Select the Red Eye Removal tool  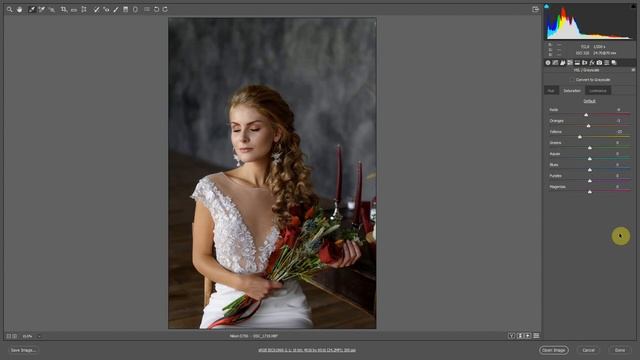(x=106, y=9)
